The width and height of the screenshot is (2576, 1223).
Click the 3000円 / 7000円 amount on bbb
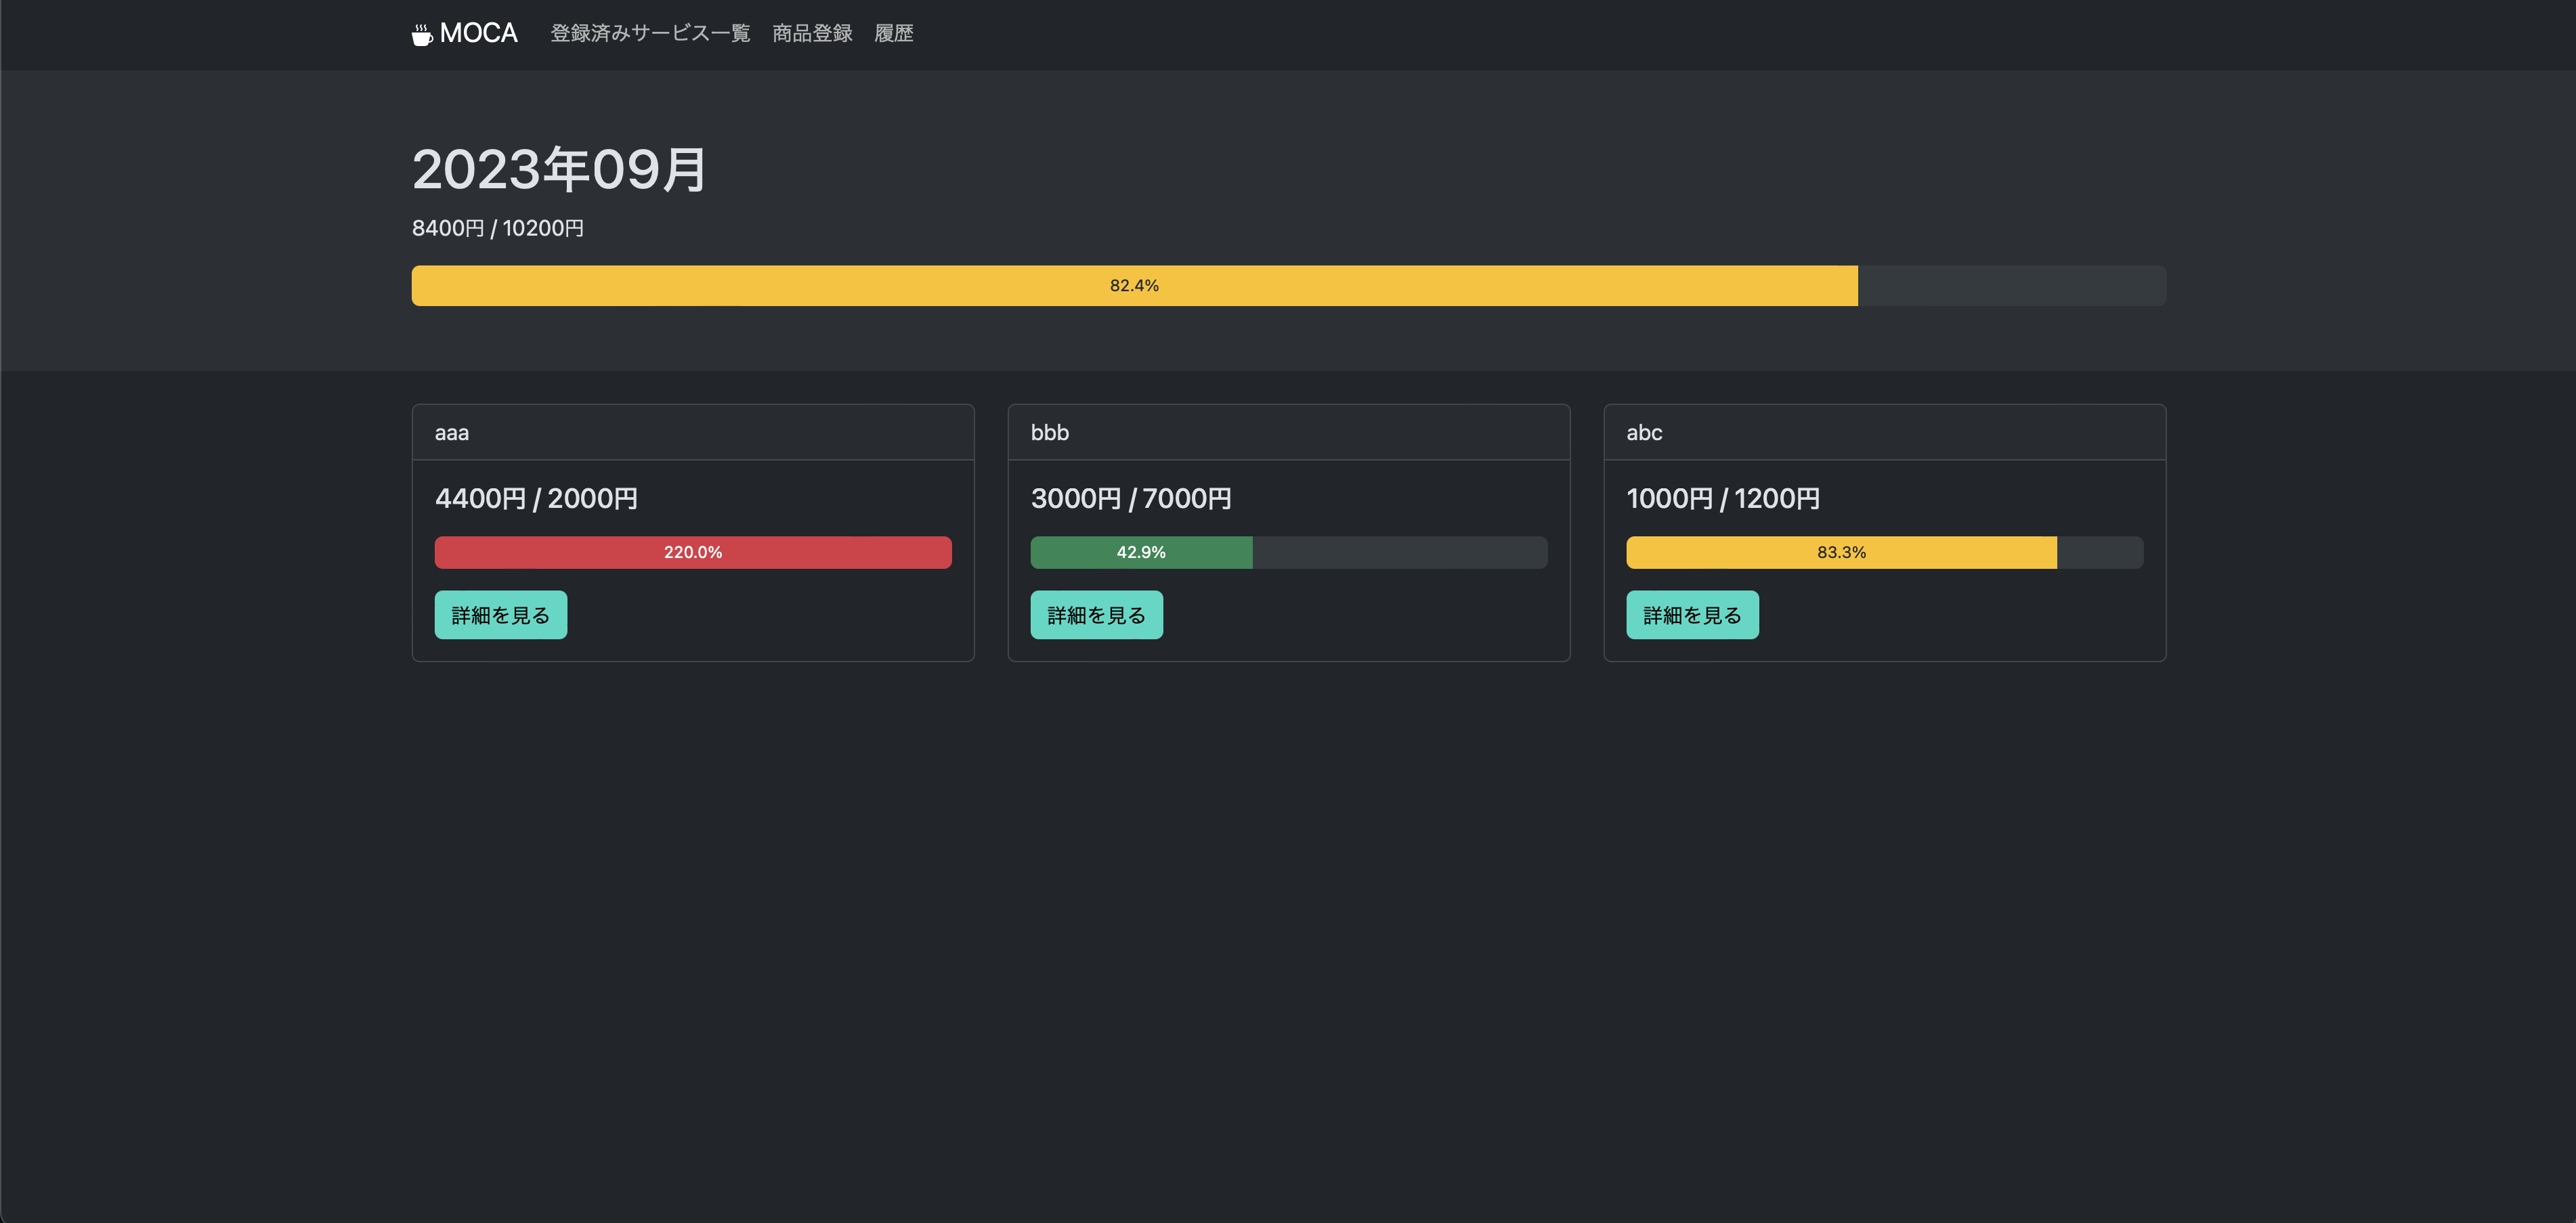tap(1132, 497)
